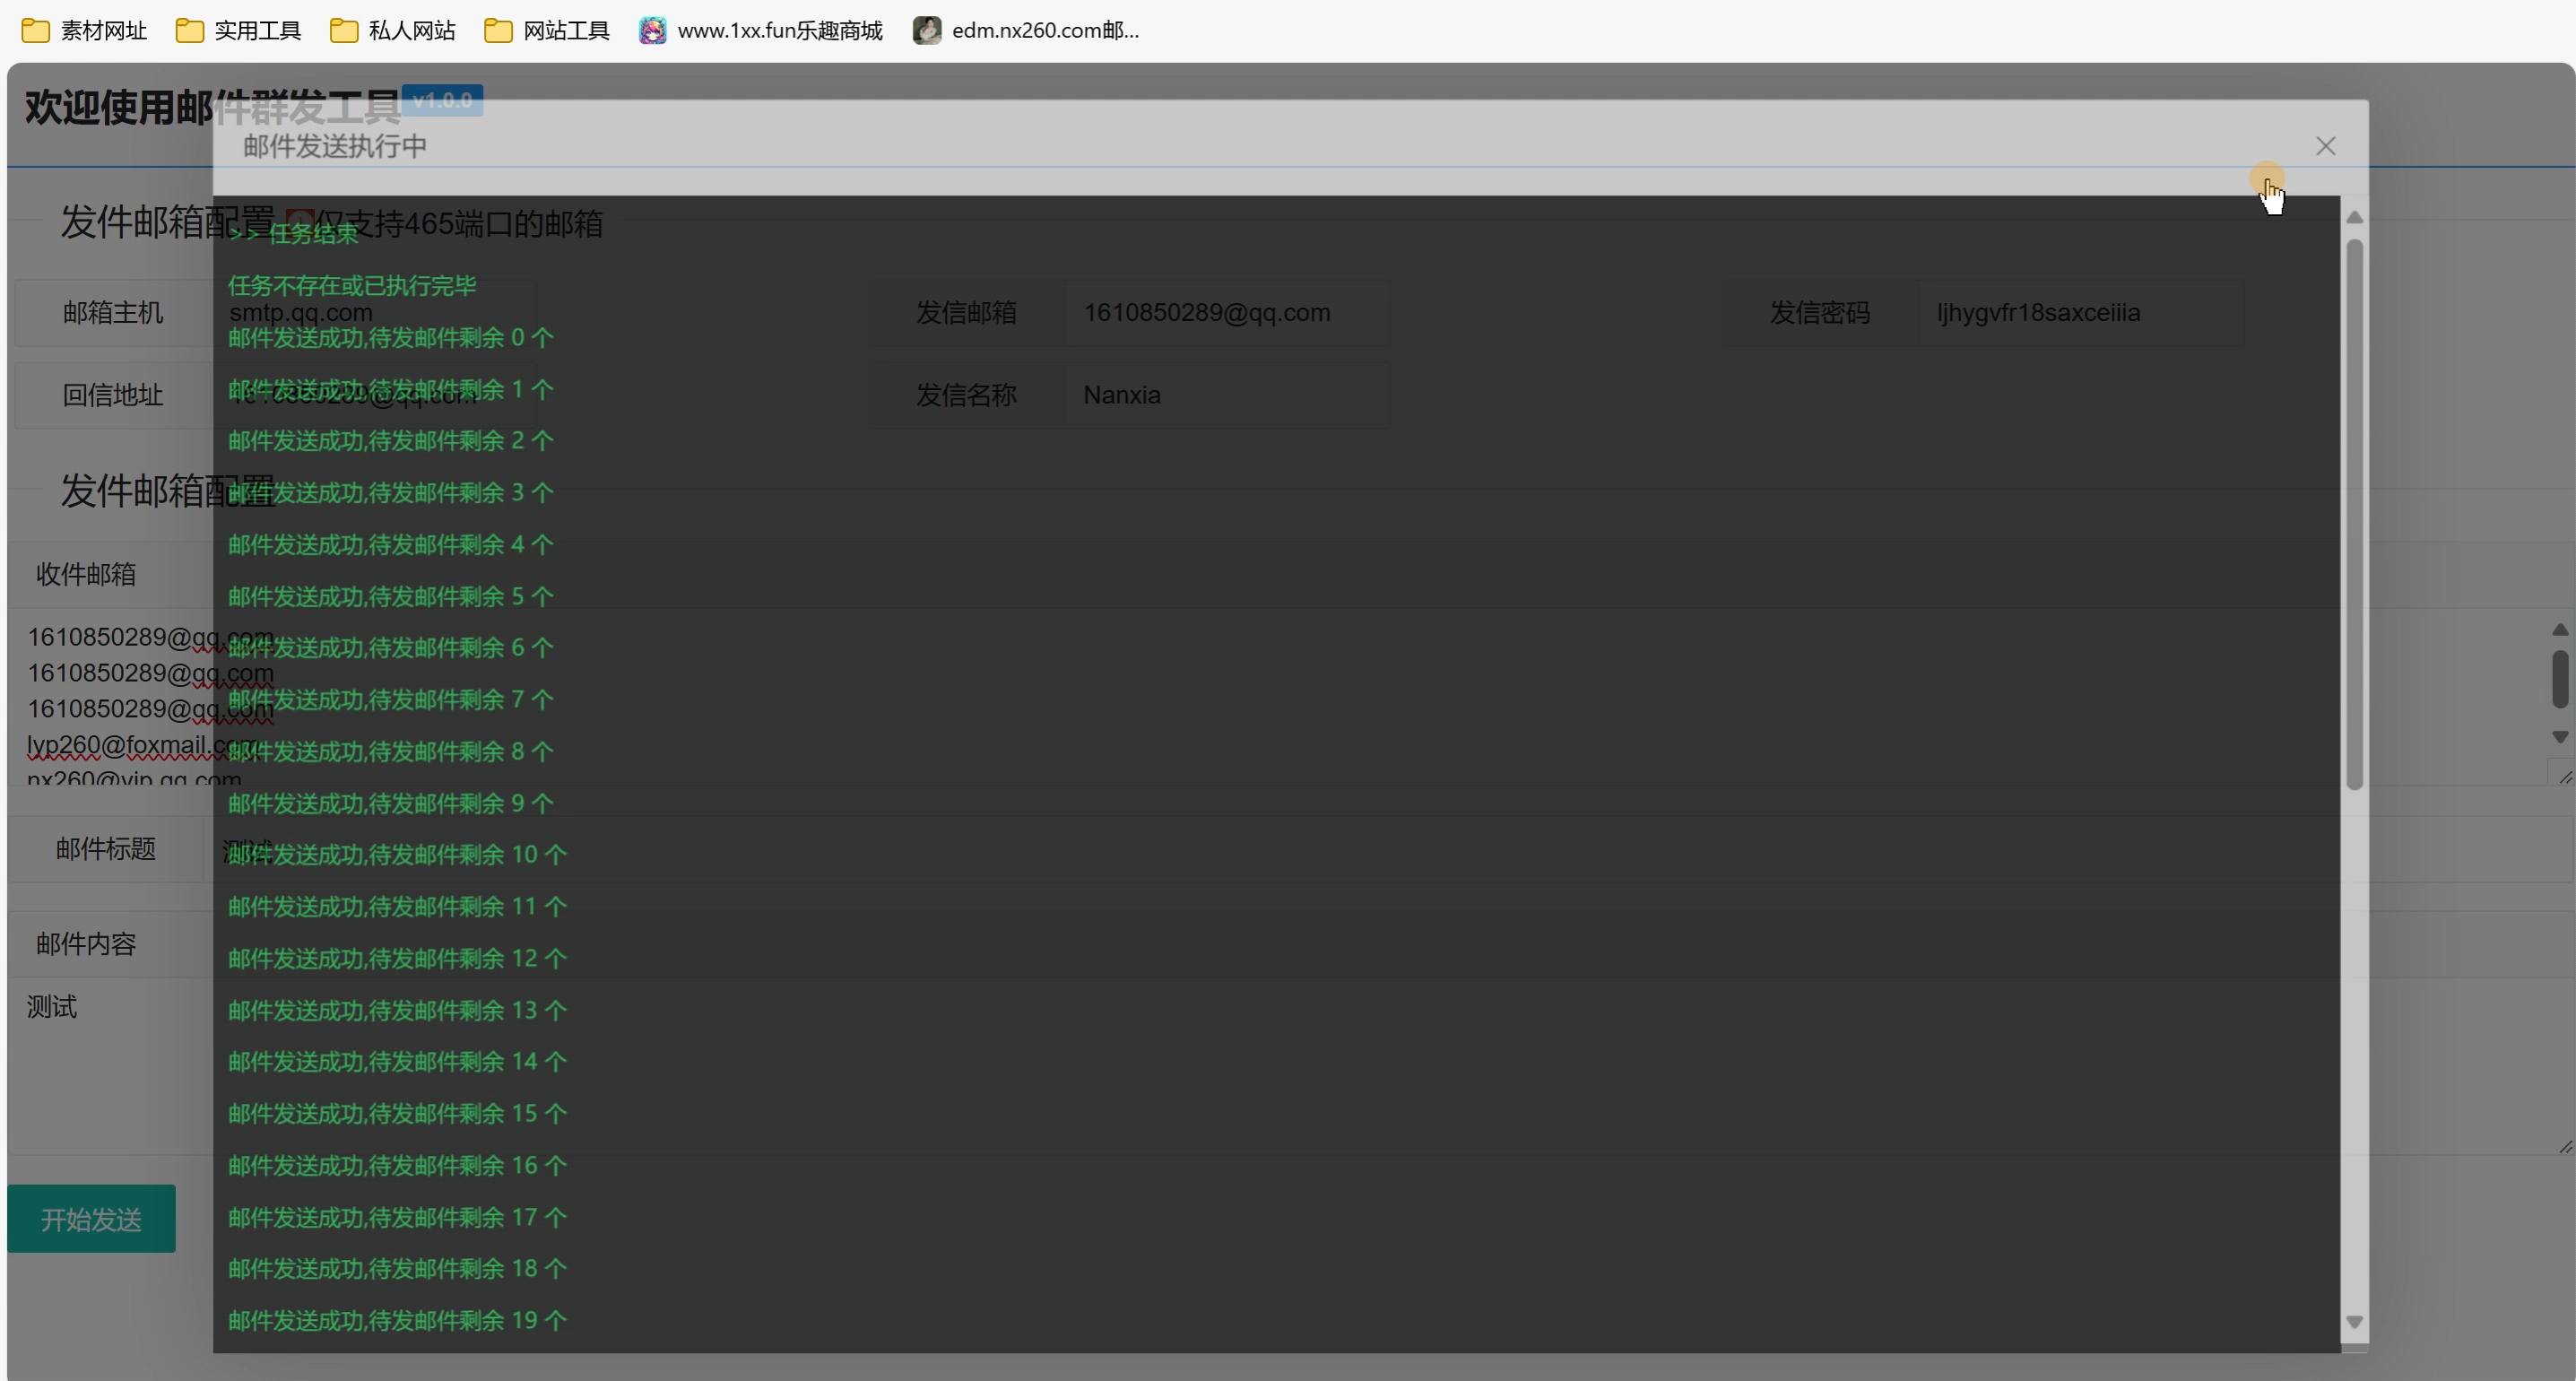
Task: Click the log panel scrollbar thumb
Action: (x=2354, y=514)
